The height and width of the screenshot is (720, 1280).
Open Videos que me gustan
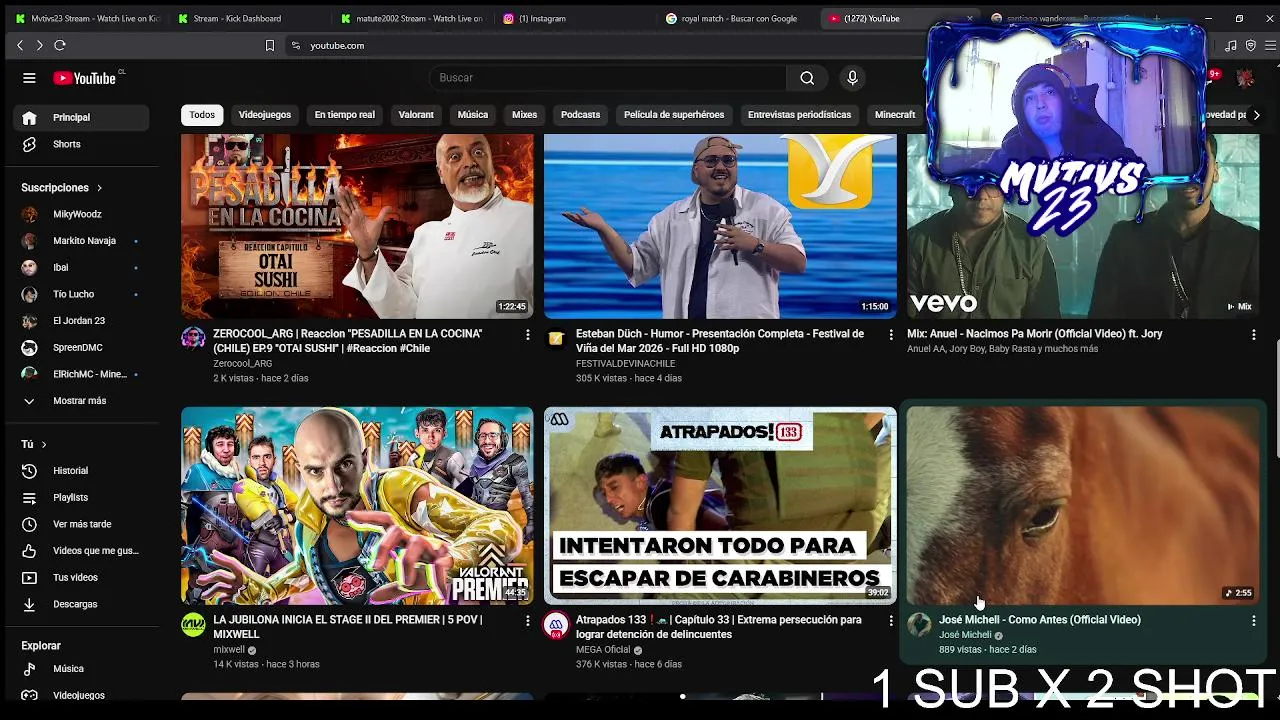coord(81,551)
